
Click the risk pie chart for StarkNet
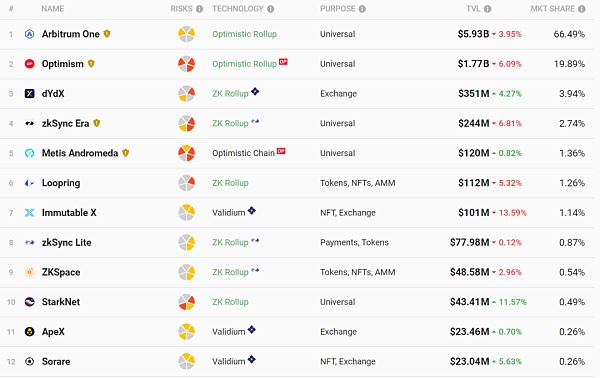(x=186, y=302)
